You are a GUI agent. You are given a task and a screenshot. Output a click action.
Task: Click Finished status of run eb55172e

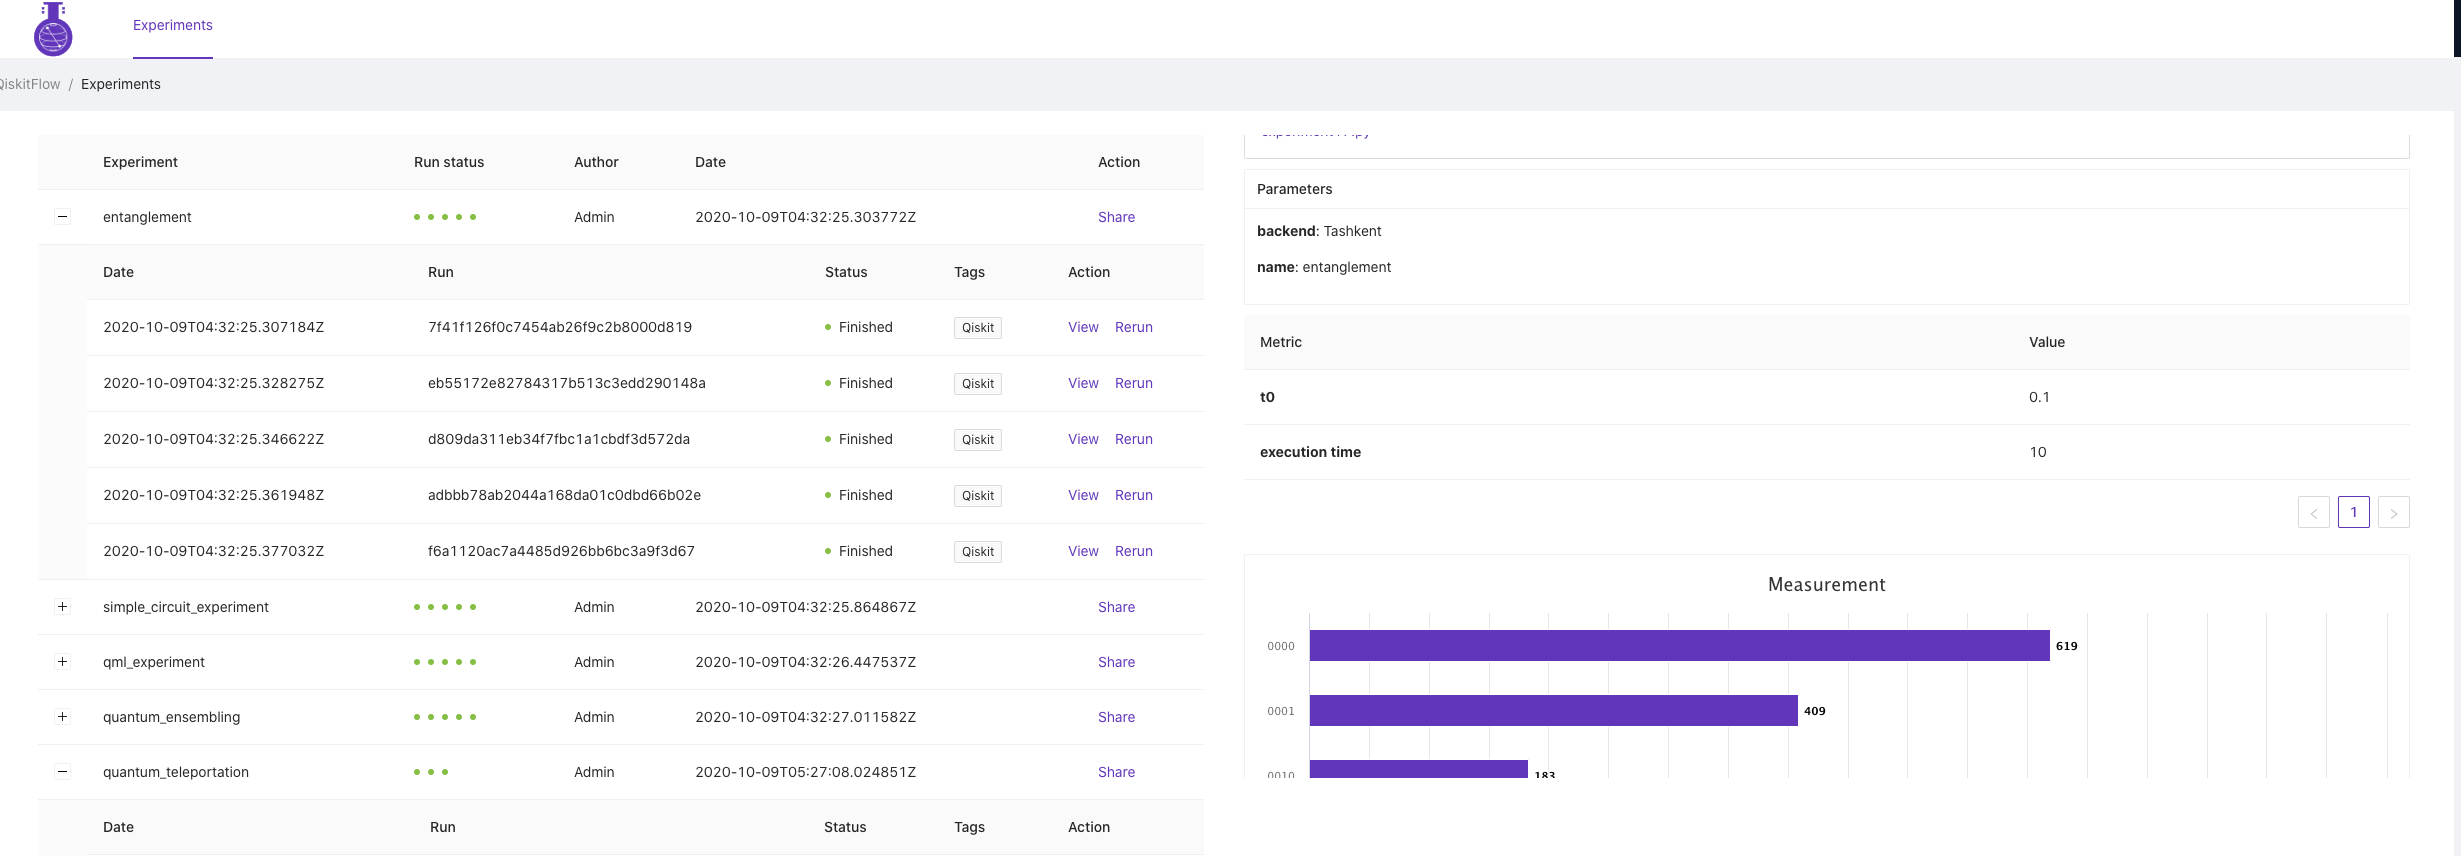(859, 383)
